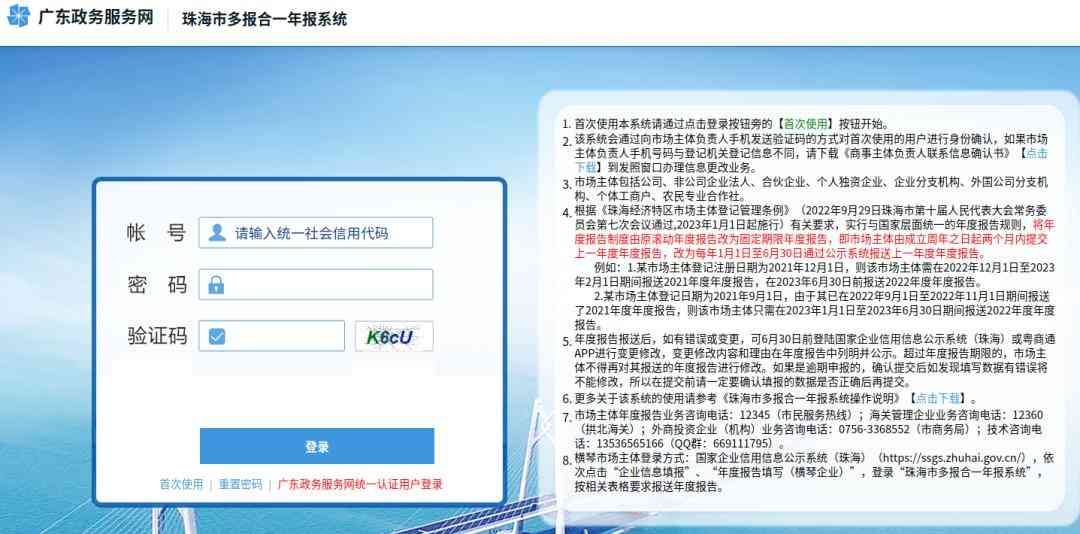Image resolution: width=1080 pixels, height=534 pixels.
Task: Click the user icon in account field
Action: [x=217, y=233]
